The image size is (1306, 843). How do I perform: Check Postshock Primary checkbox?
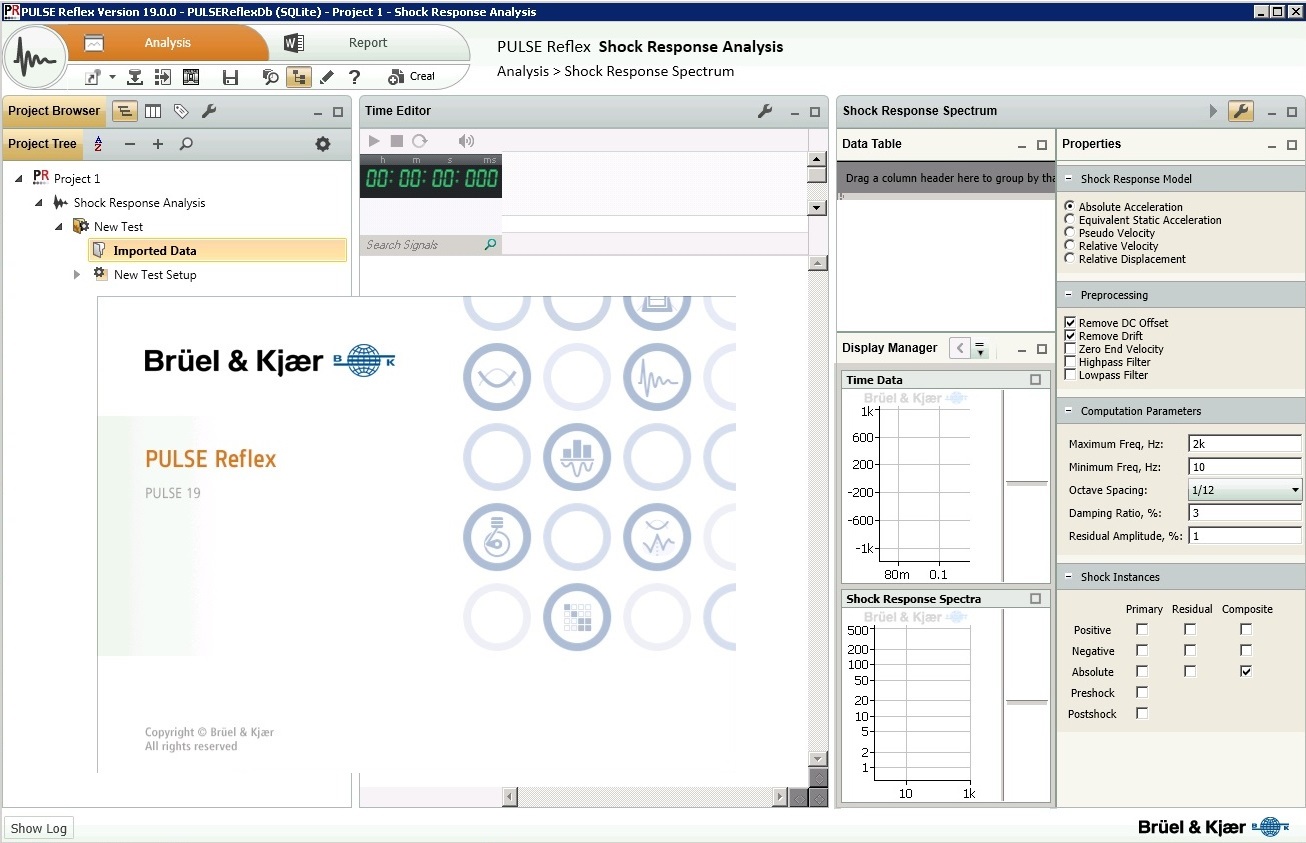[1142, 713]
